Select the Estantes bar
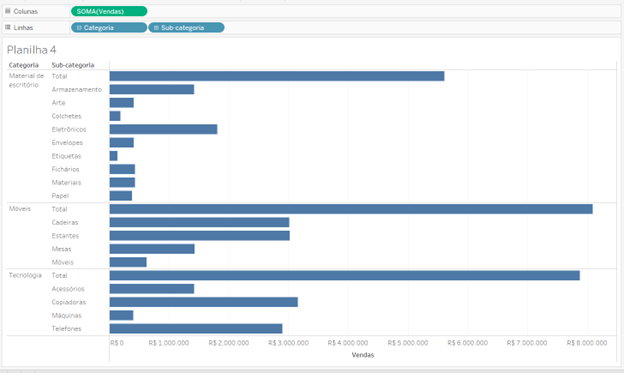 click(x=201, y=237)
